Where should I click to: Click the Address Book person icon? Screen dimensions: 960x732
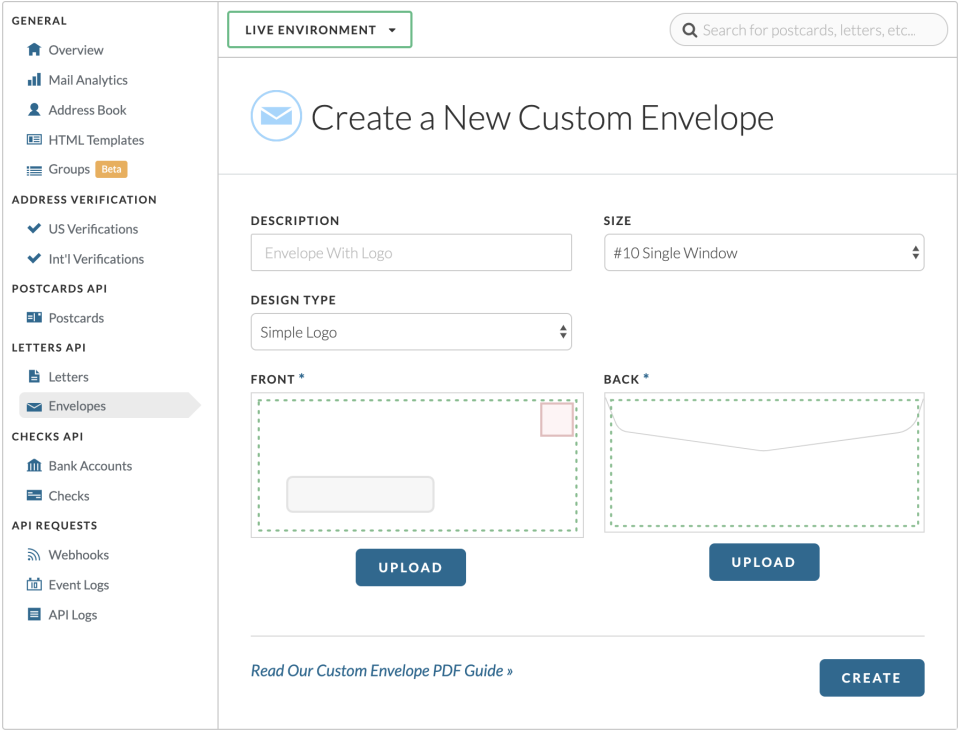(35, 110)
